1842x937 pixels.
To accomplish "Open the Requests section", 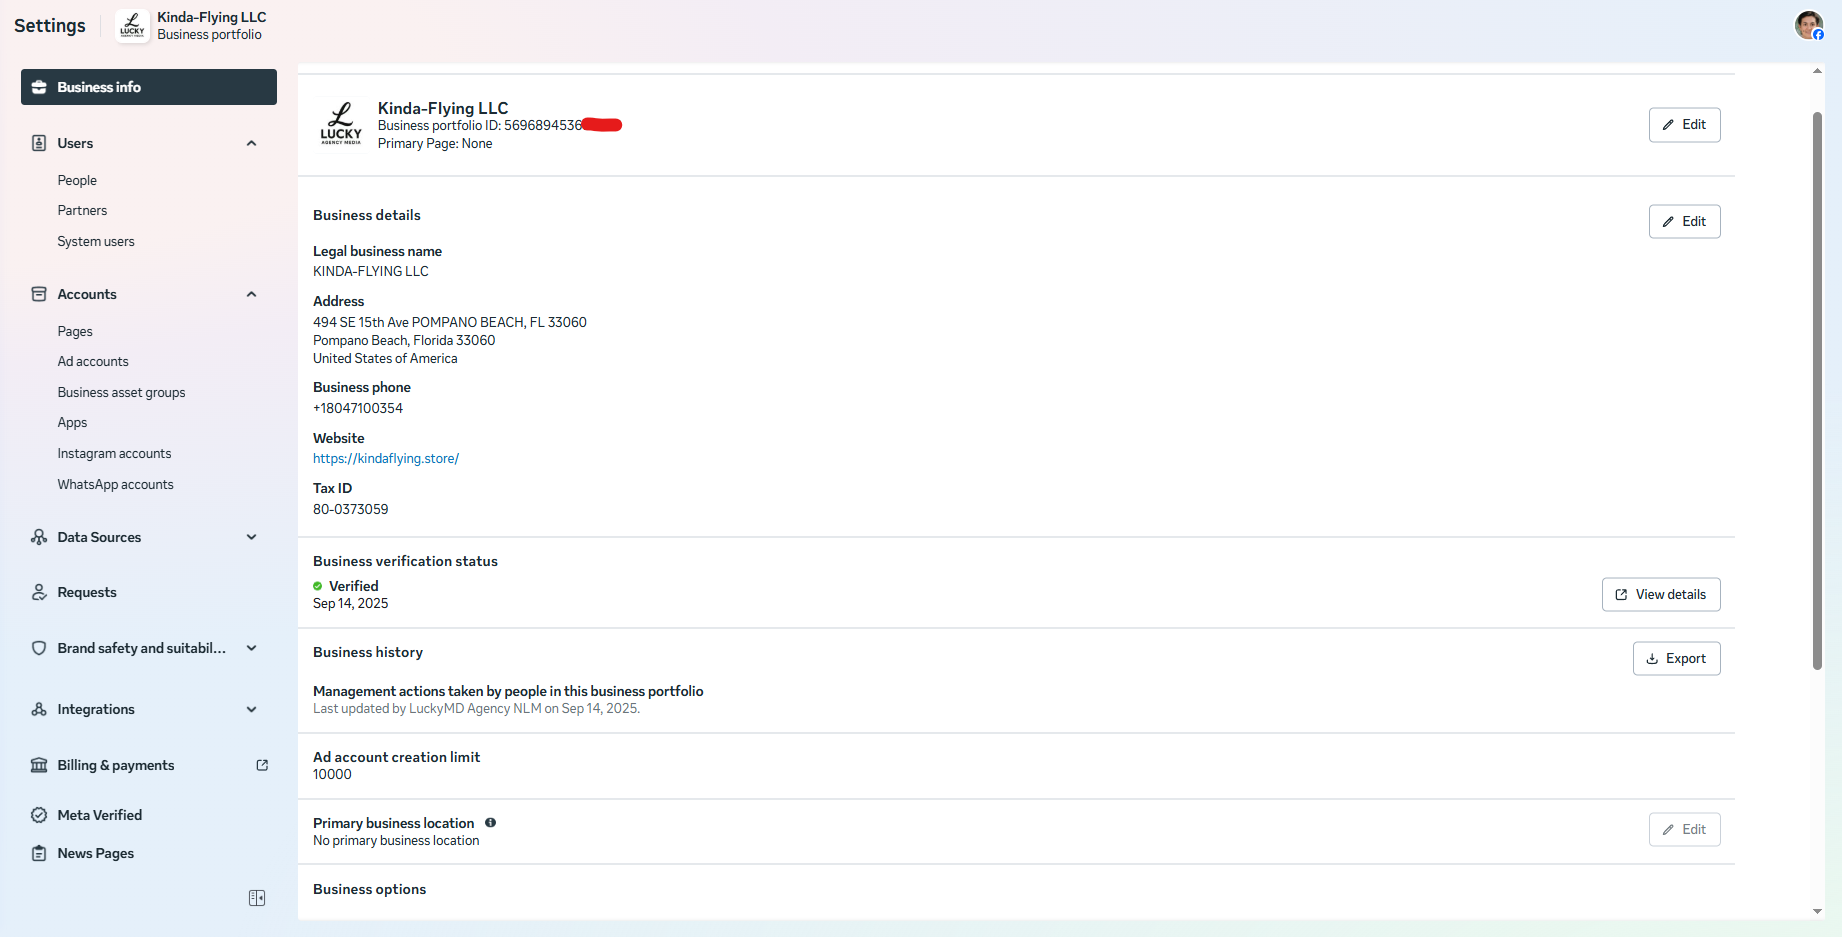I will [87, 592].
